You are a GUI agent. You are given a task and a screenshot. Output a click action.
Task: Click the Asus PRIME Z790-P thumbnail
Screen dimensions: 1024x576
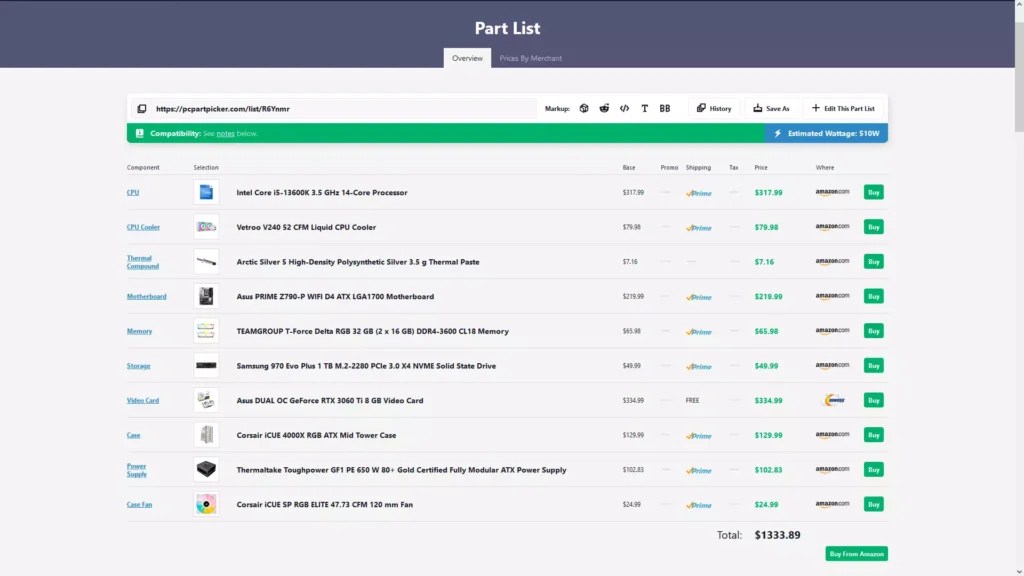click(206, 296)
